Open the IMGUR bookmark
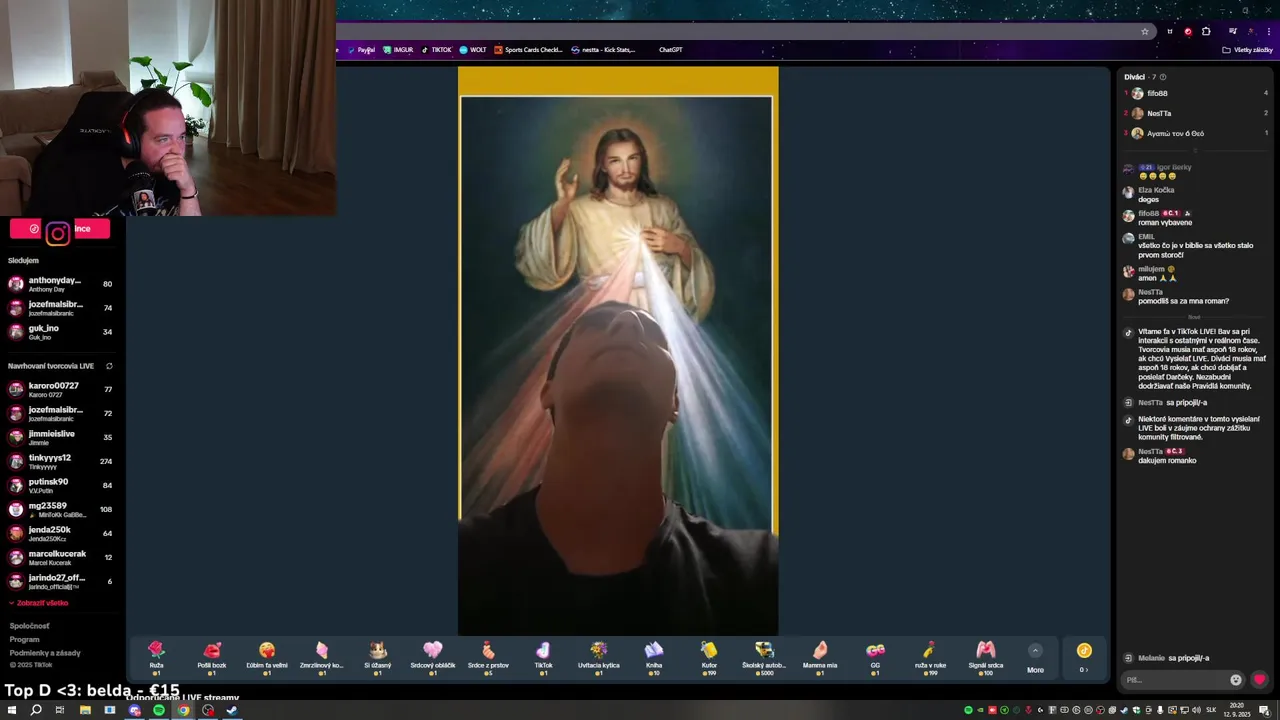 tap(398, 49)
